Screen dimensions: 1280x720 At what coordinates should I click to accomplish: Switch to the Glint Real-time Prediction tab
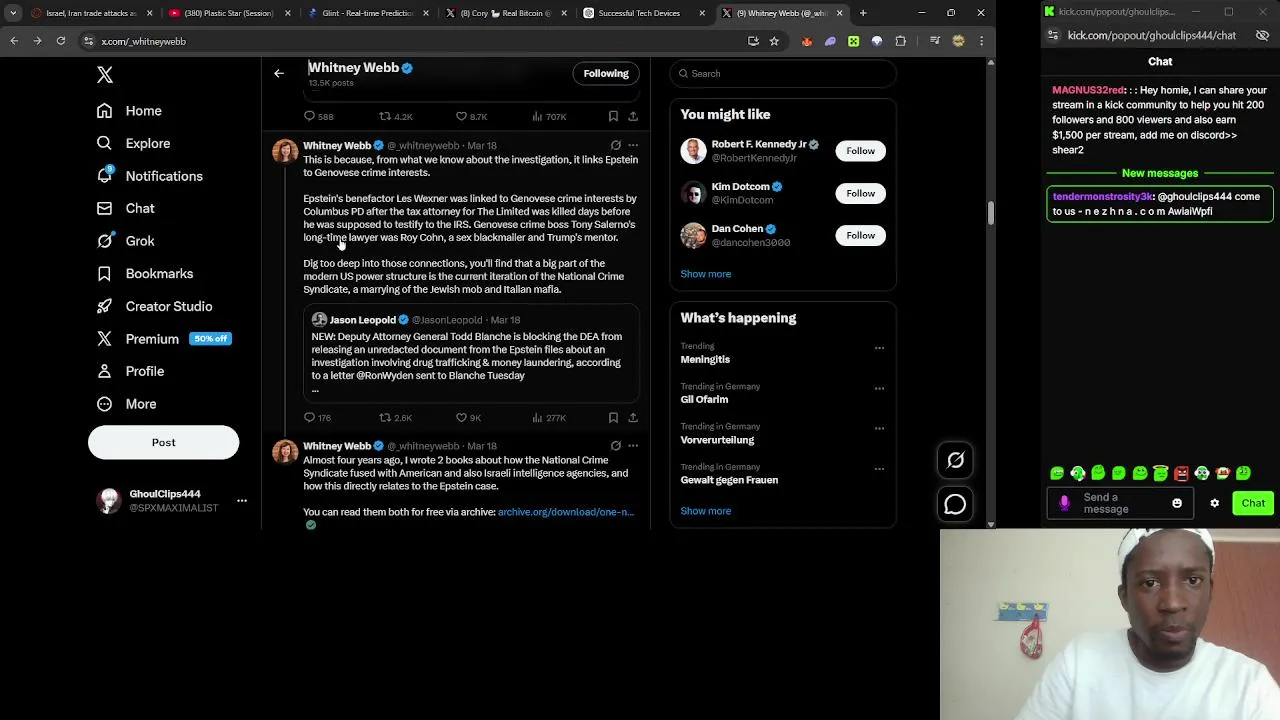pos(368,13)
